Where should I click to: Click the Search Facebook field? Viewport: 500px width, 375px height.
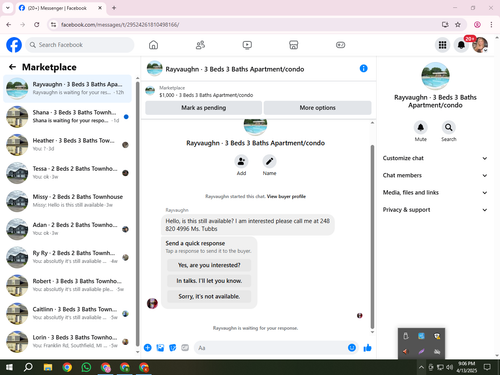80,45
